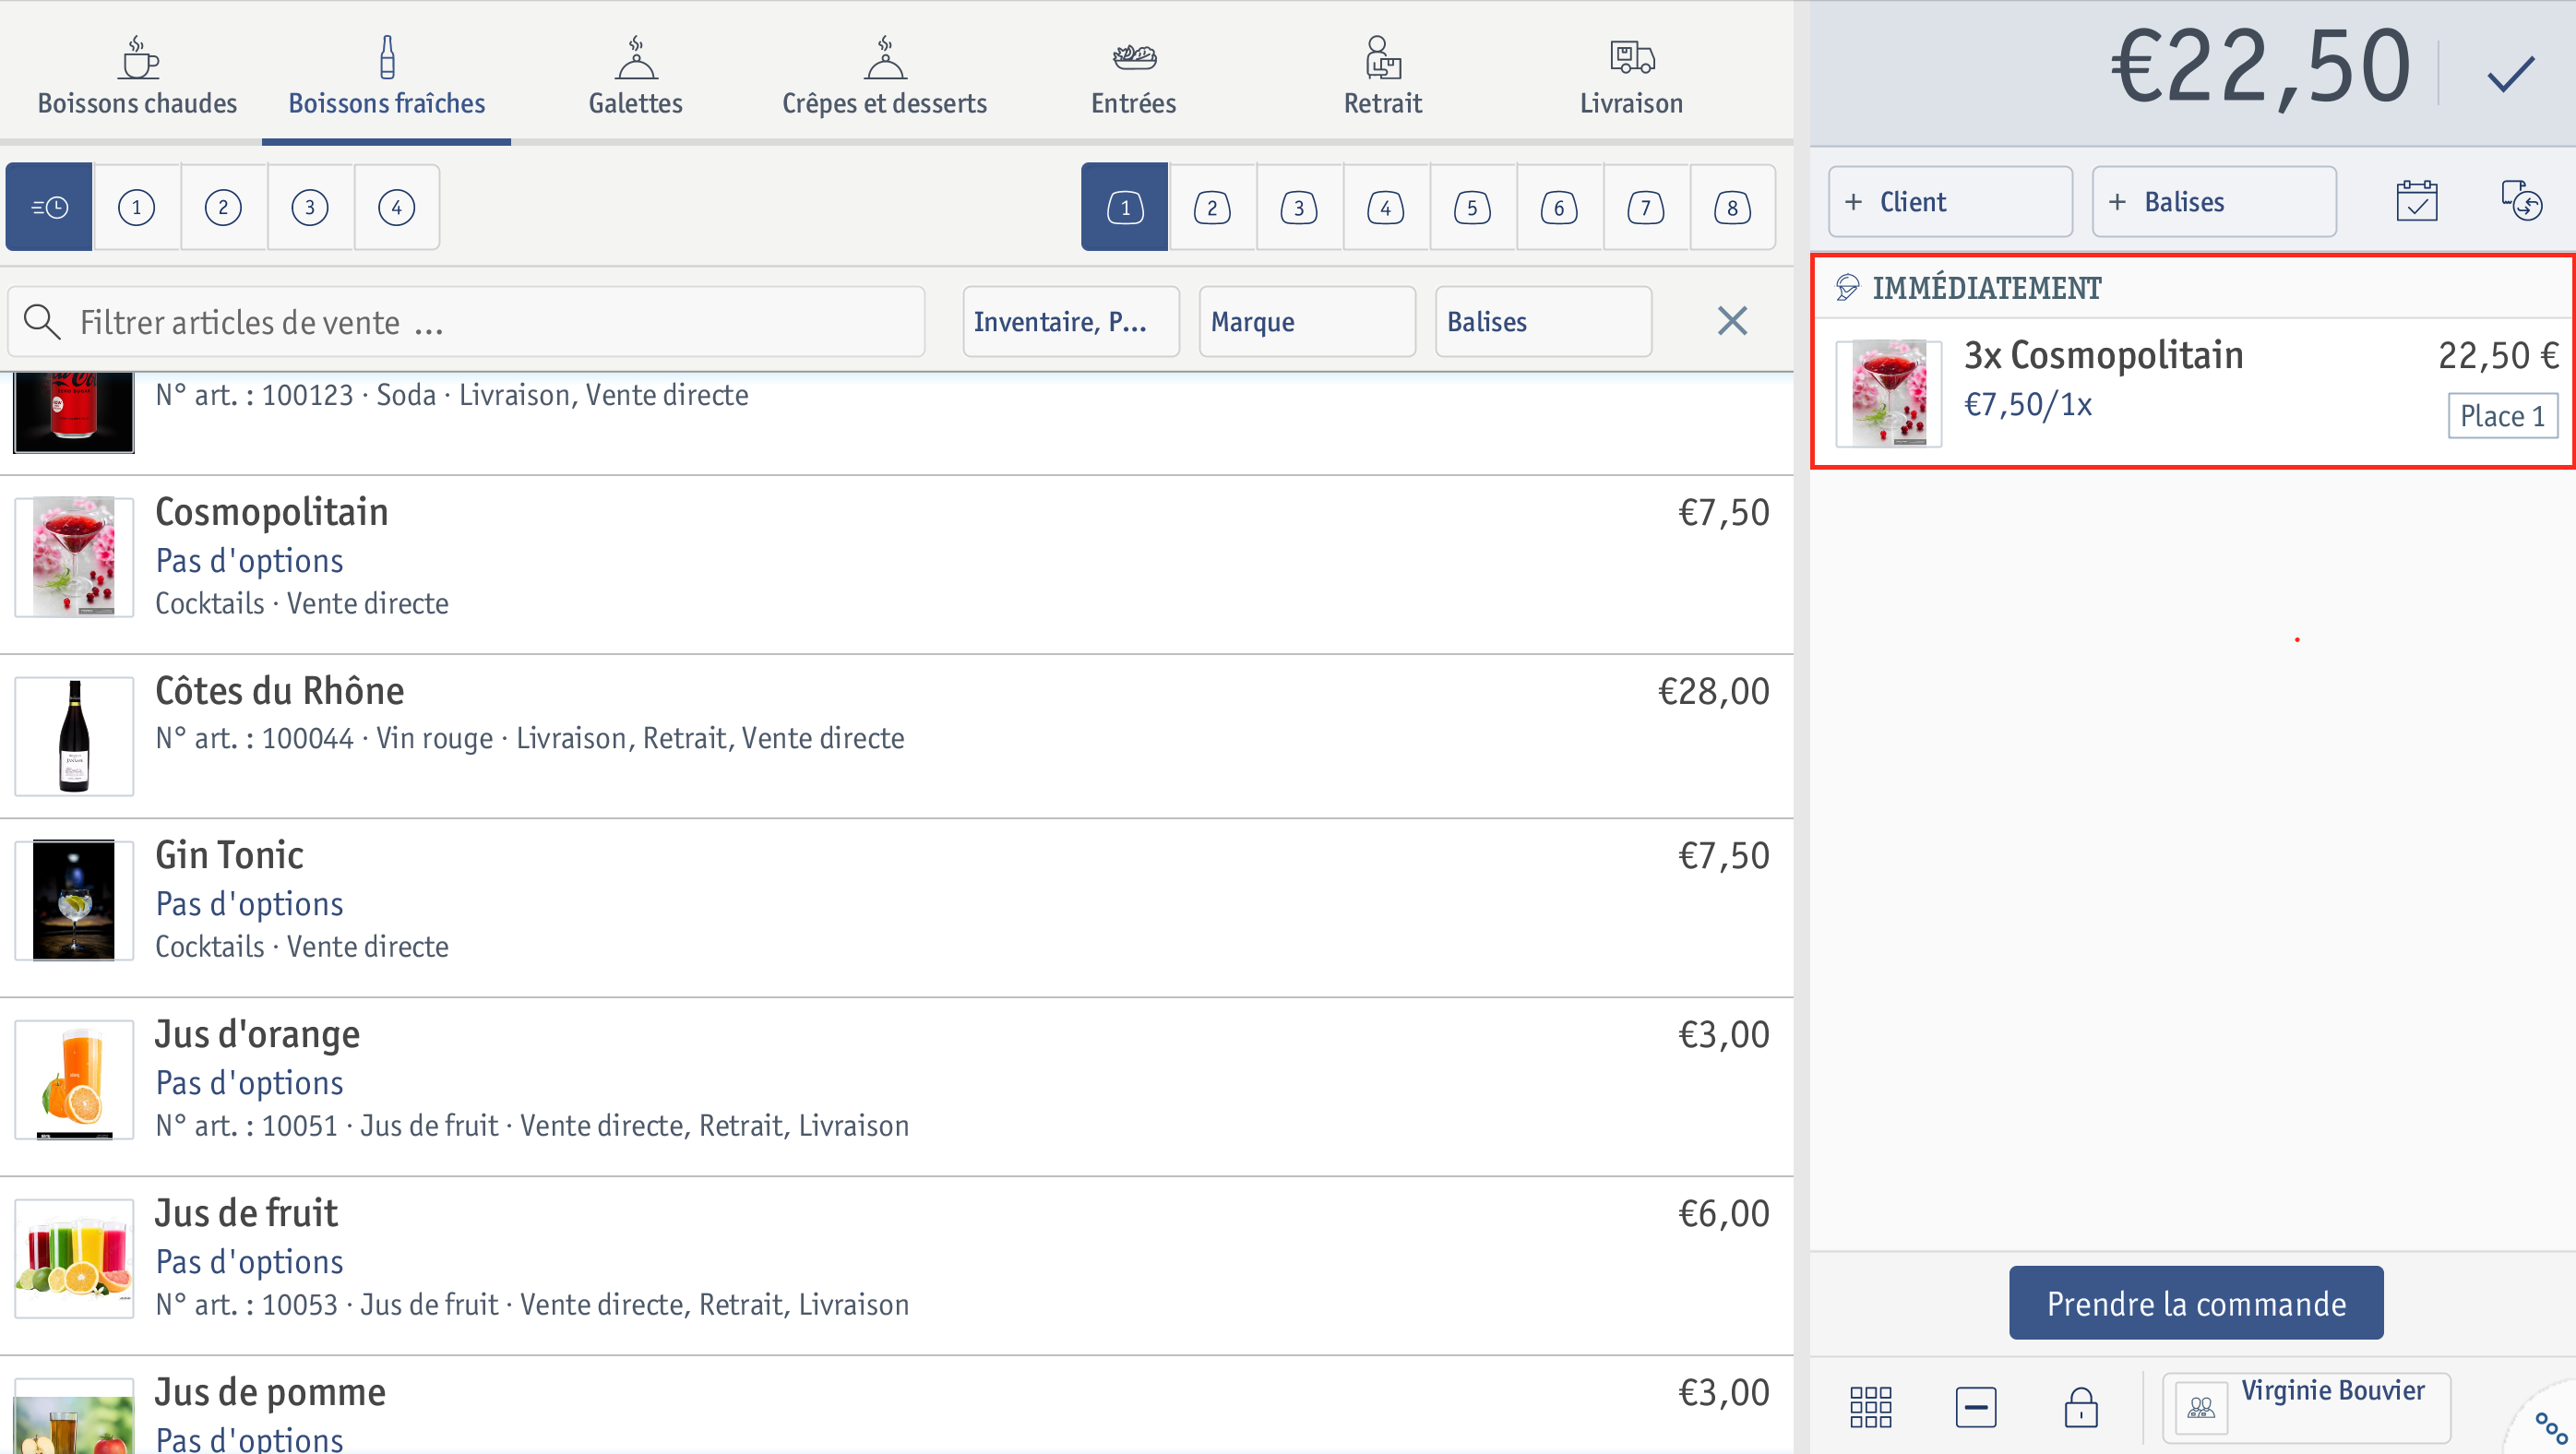Click the Côtes du Rhône bottle thumbnail
This screenshot has height=1454, width=2576.
point(74,736)
